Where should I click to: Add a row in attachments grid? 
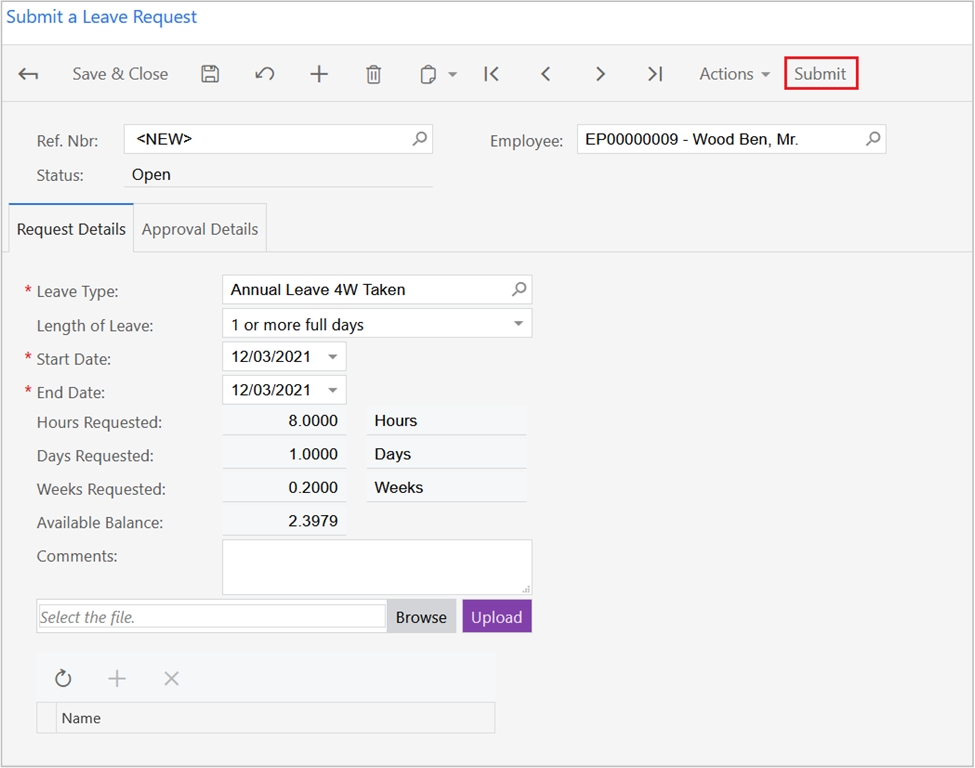(117, 678)
